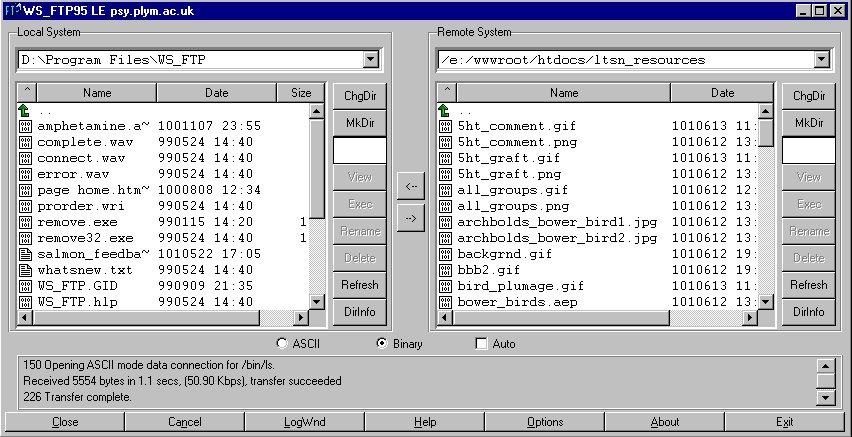
Task: Select the whatsnew.txt file icon
Action: pos(26,270)
